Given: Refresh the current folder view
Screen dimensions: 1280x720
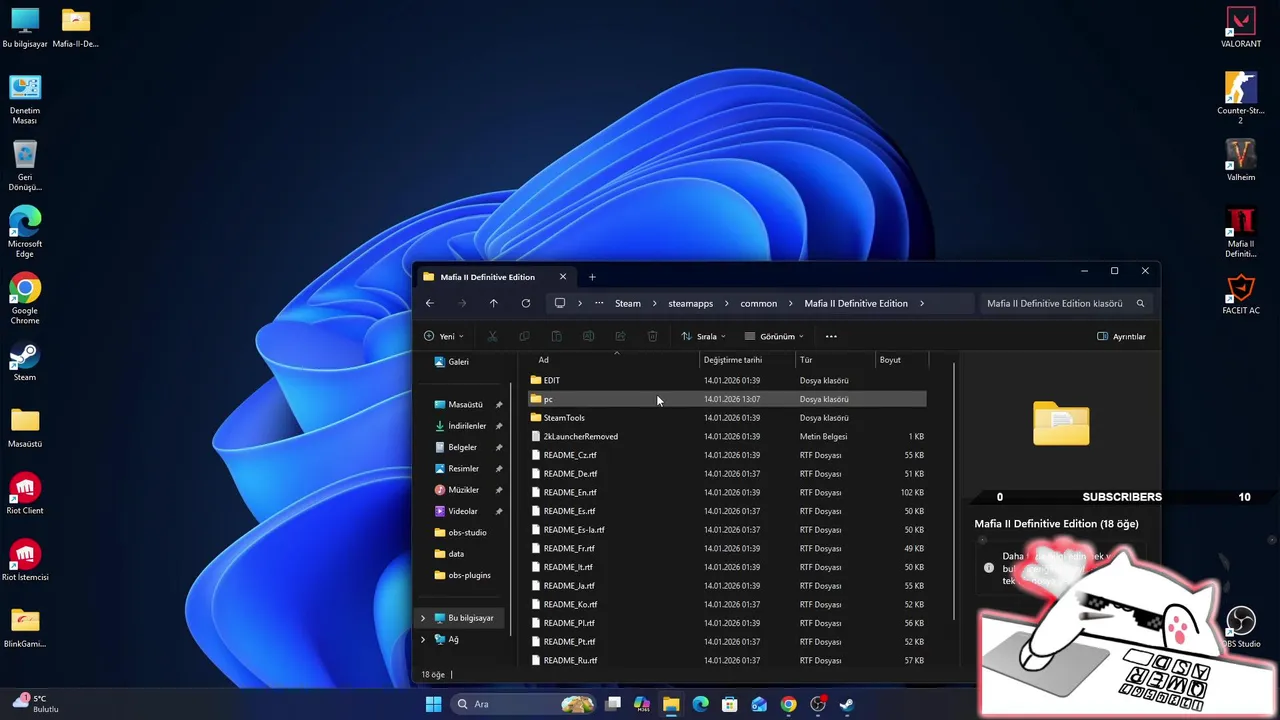Looking at the screenshot, I should click(x=526, y=303).
